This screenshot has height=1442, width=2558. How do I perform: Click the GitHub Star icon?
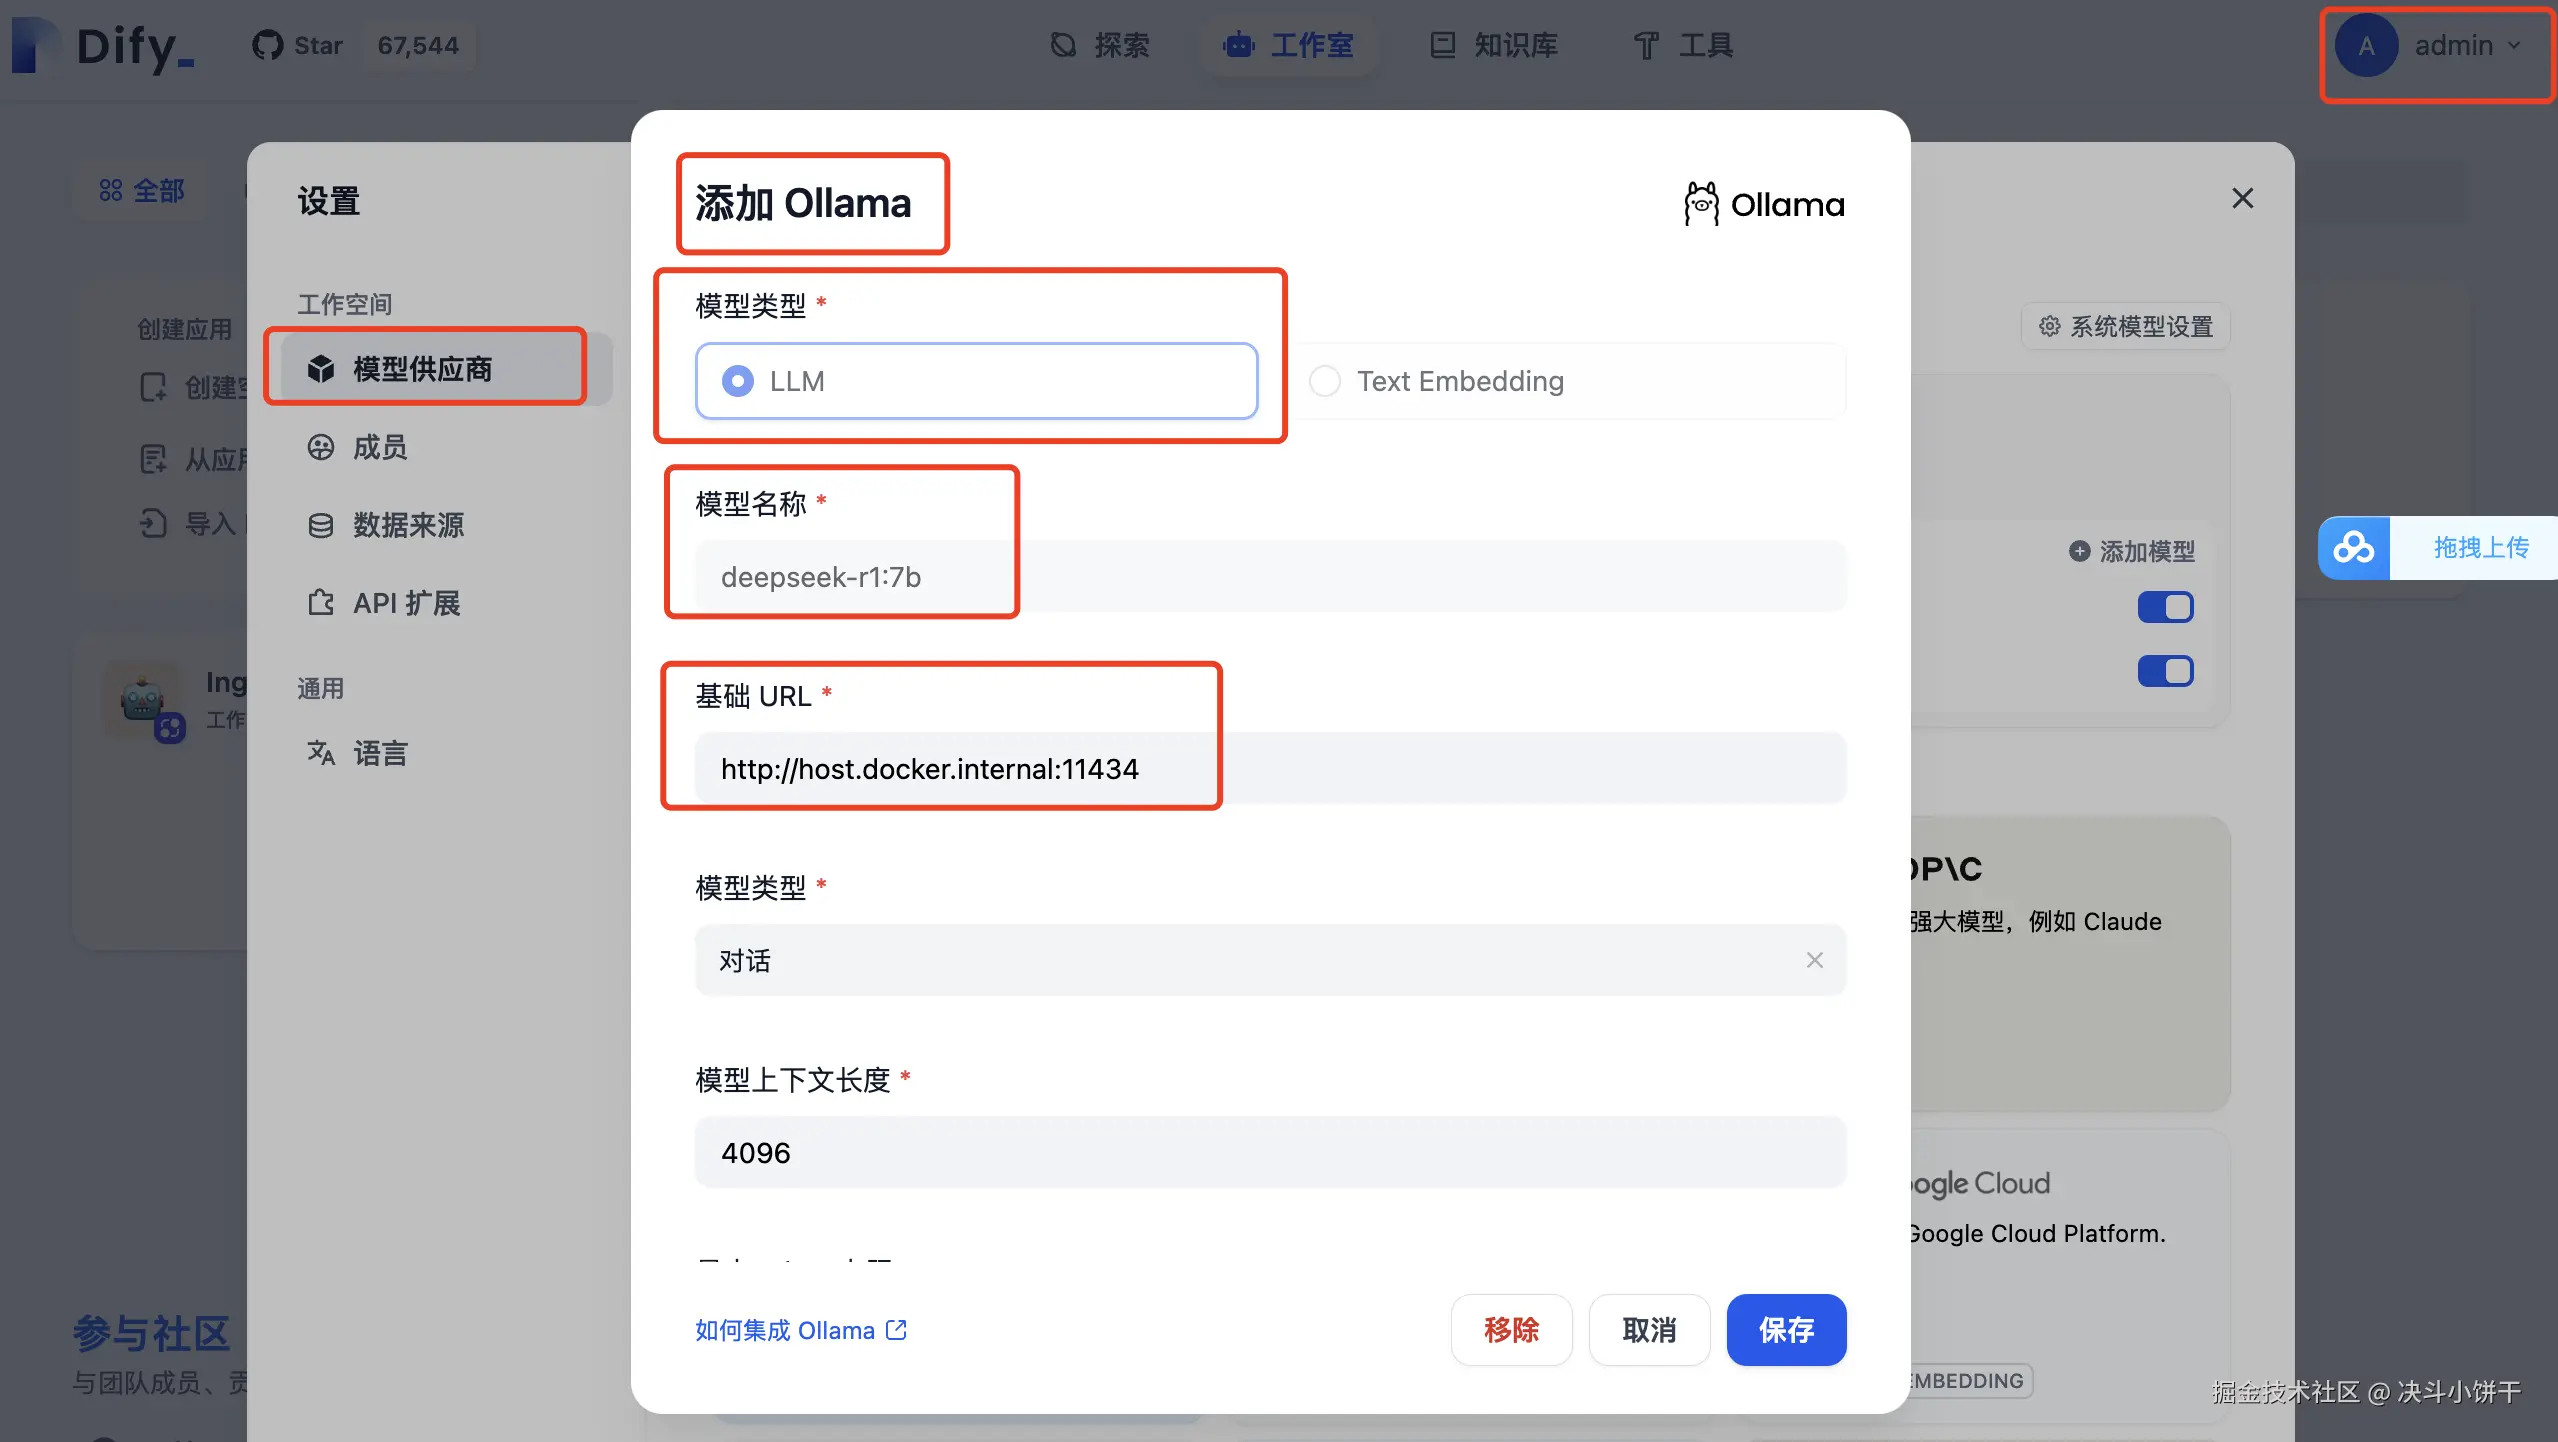pos(267,45)
